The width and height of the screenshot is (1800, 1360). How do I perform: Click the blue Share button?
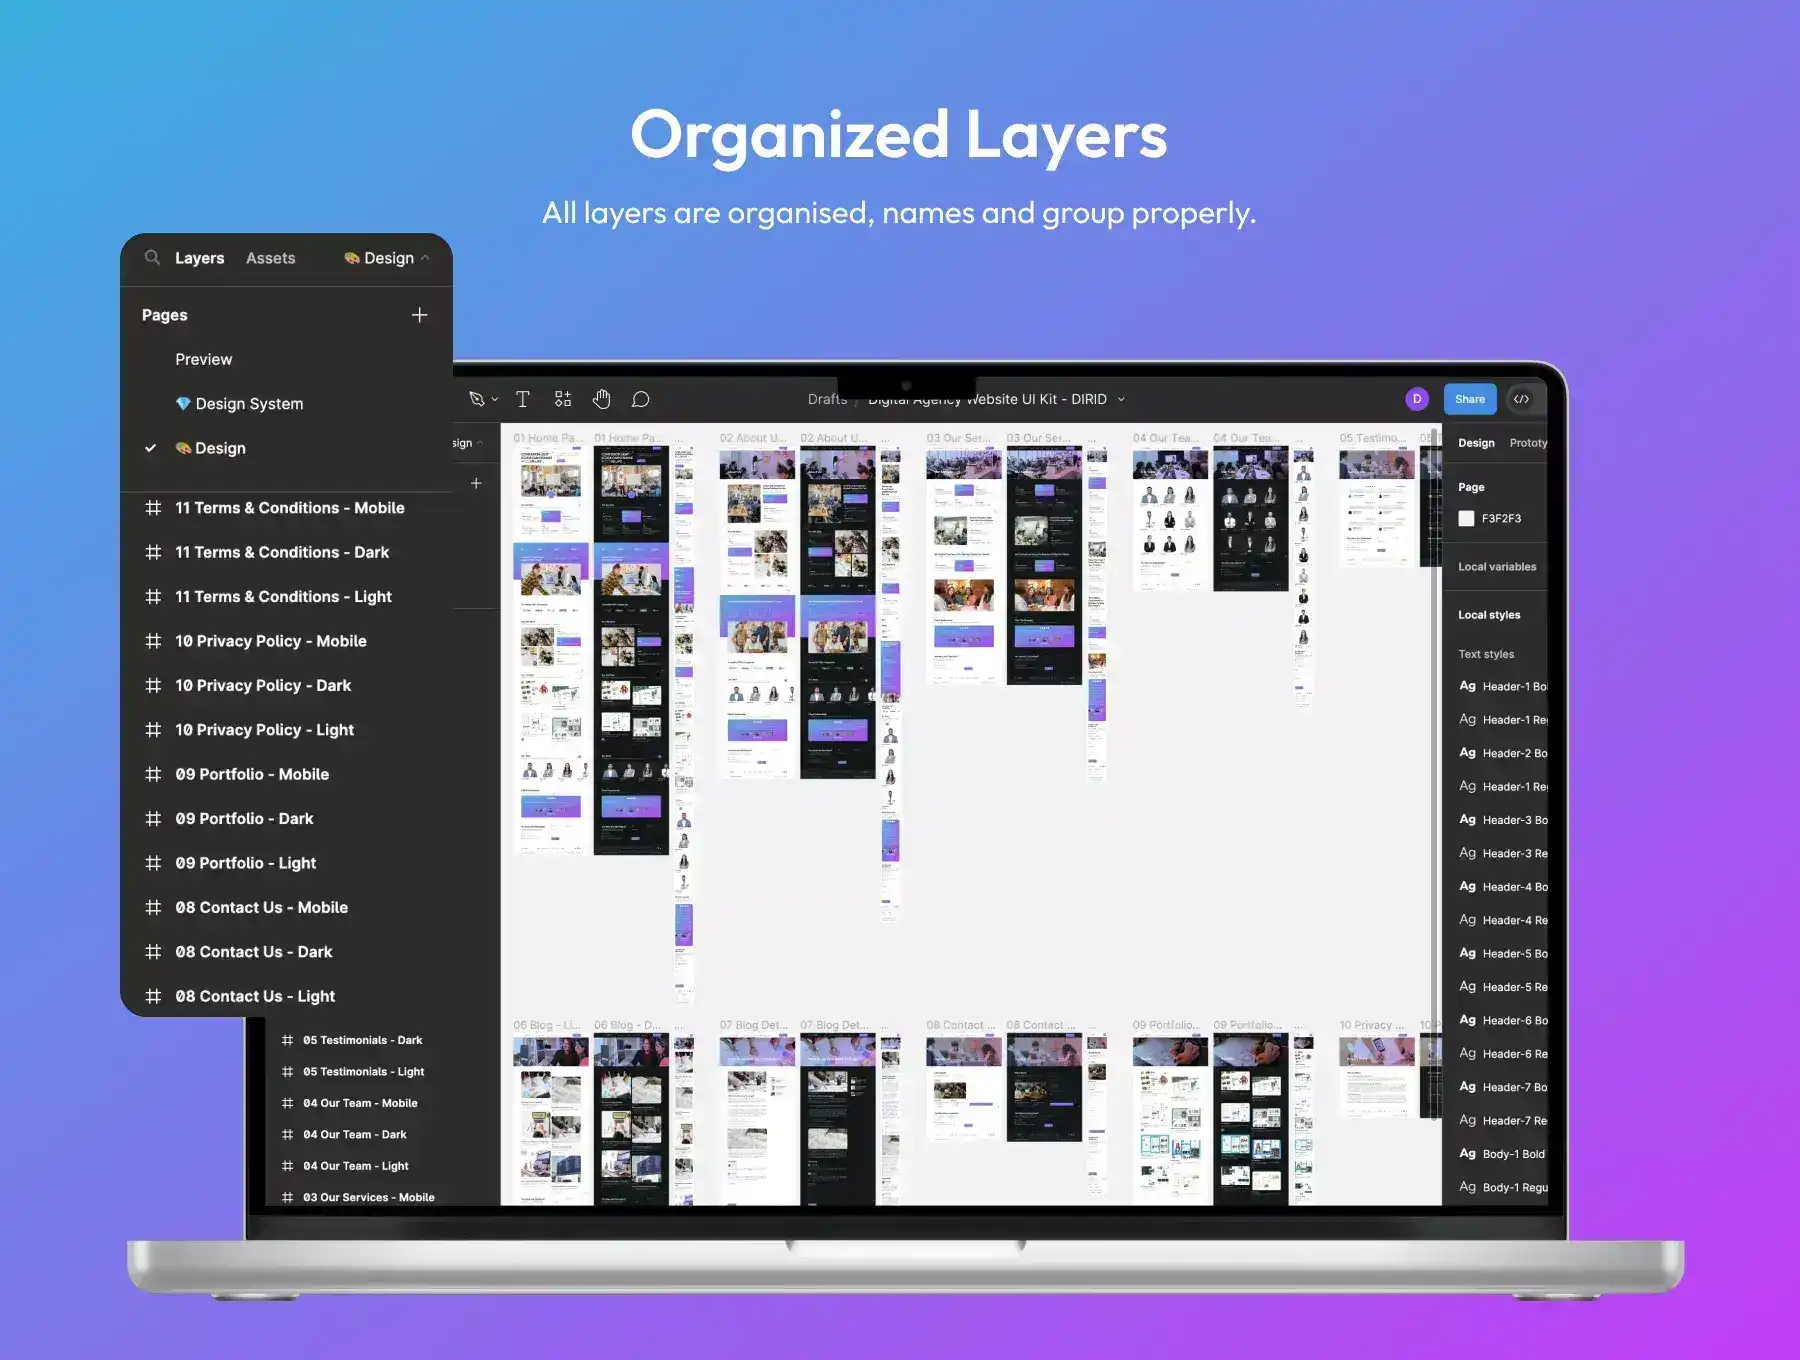[1469, 399]
